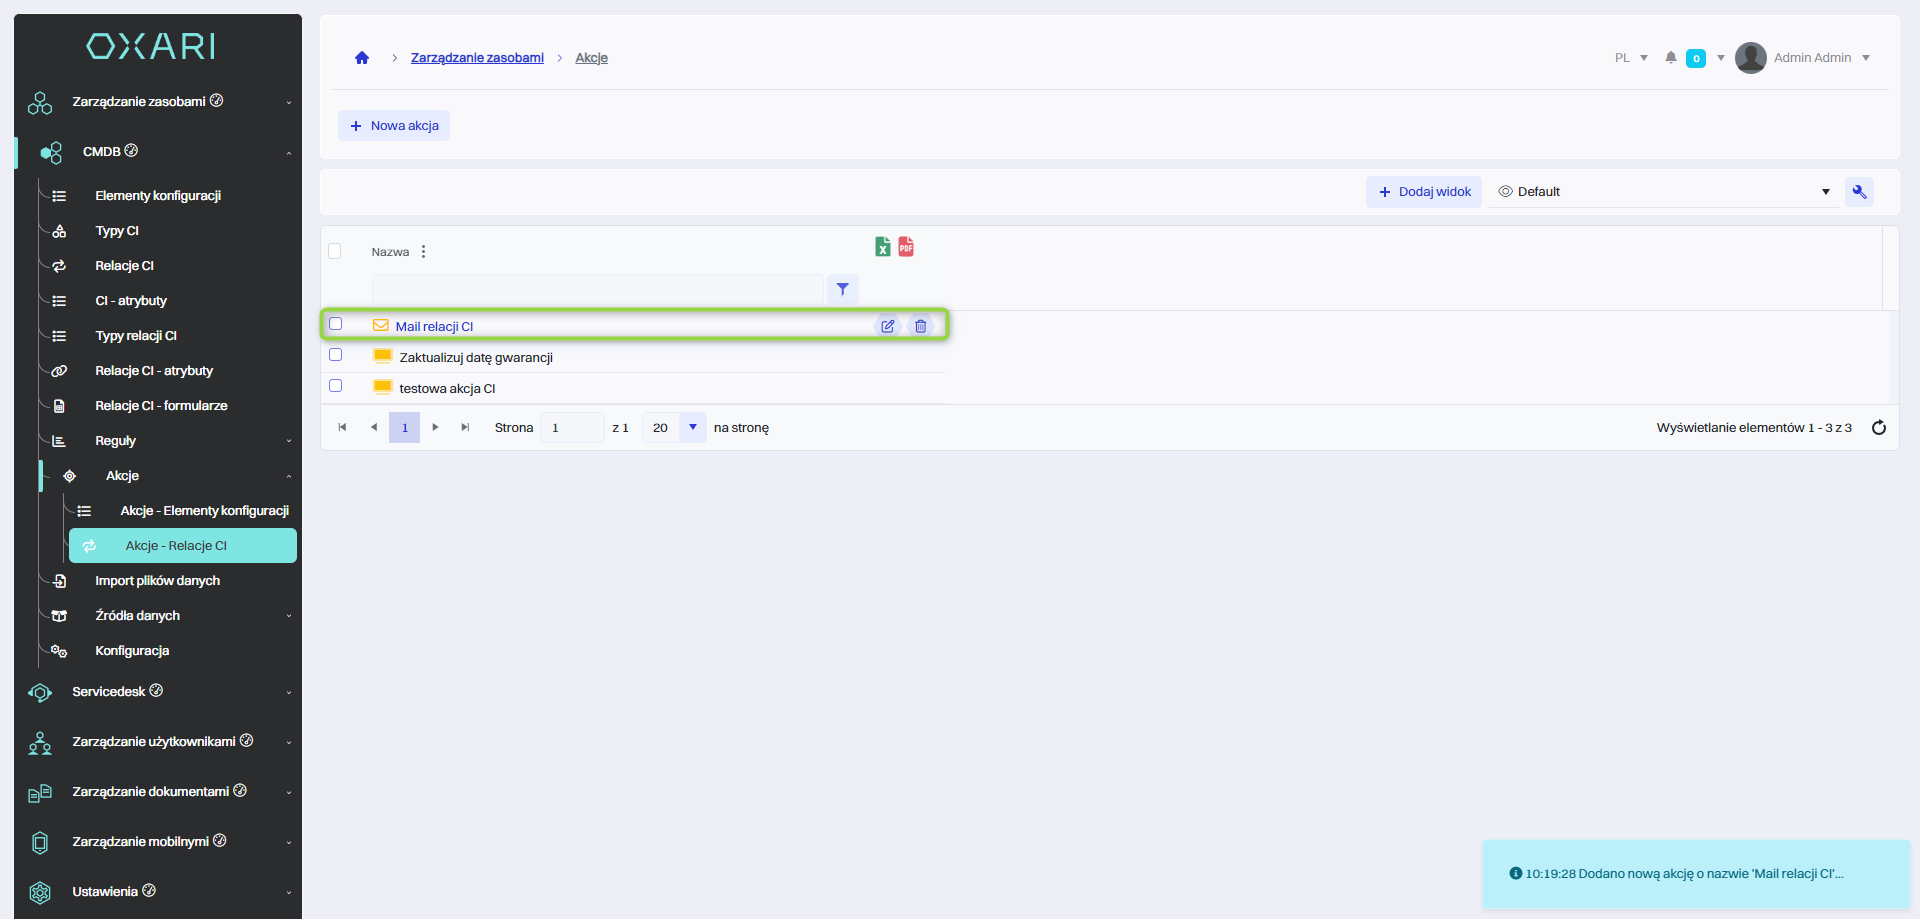Open view settings wrench icon
Image resolution: width=1920 pixels, height=919 pixels.
tap(1859, 192)
